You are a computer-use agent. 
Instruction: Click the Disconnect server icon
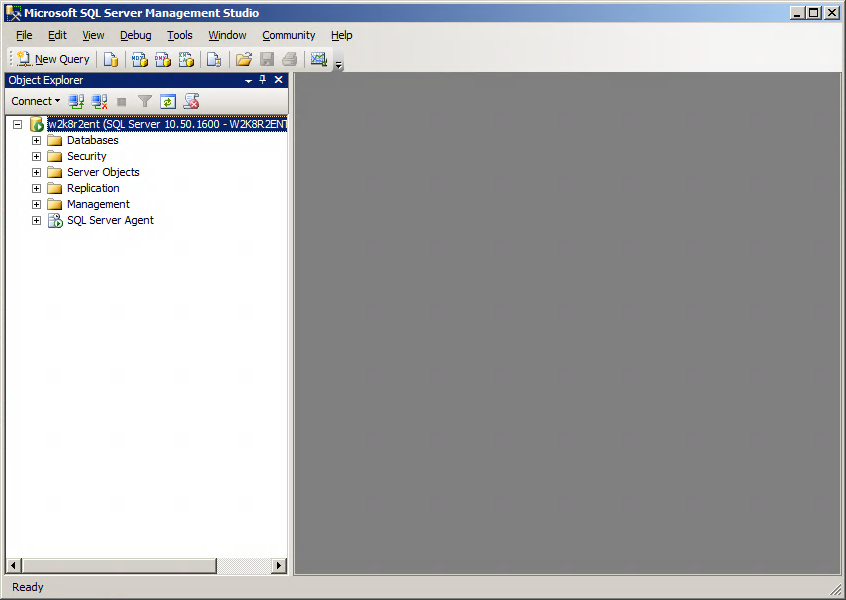99,101
